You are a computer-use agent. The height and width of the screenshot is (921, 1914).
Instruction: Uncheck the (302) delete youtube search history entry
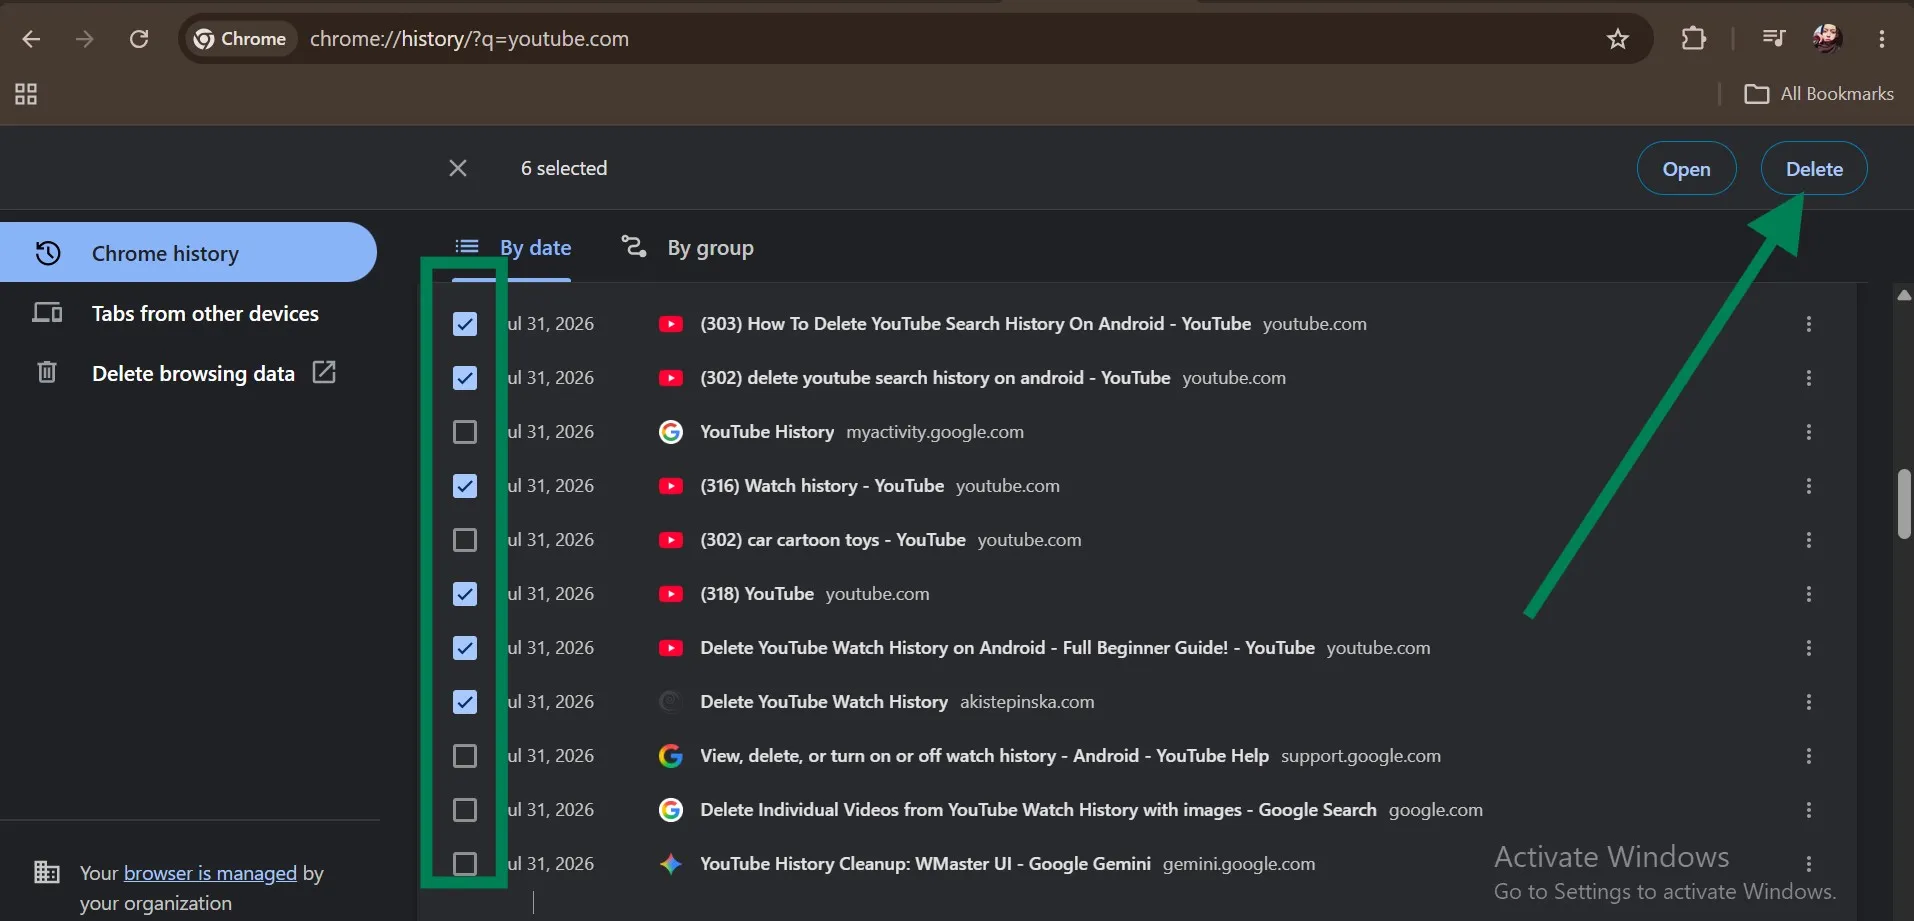tap(465, 378)
